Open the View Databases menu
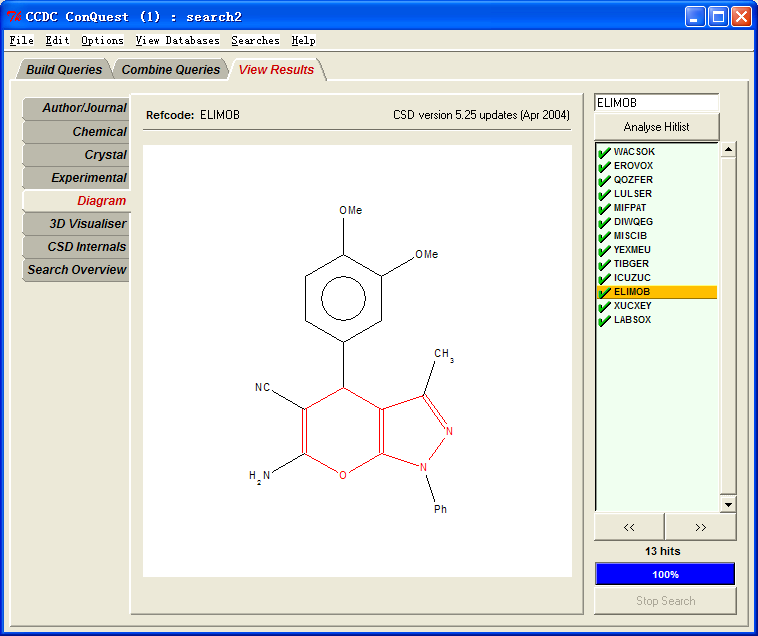This screenshot has height=636, width=758. [x=177, y=41]
